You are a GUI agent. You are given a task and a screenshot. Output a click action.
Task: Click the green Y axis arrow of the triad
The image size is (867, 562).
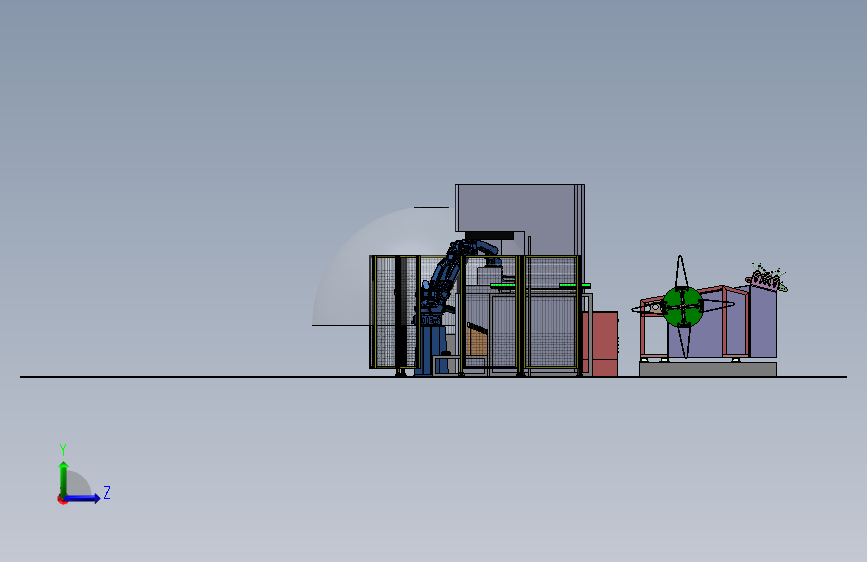click(64, 479)
